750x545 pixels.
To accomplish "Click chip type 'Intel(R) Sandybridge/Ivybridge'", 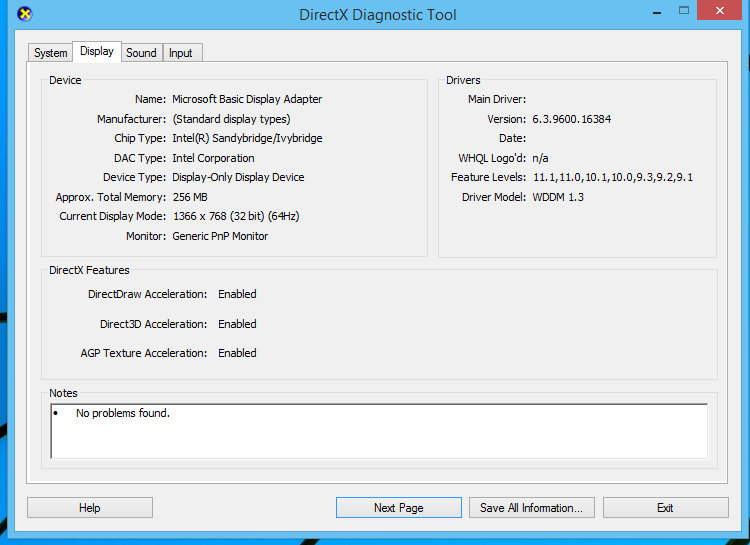I will pyautogui.click(x=247, y=138).
